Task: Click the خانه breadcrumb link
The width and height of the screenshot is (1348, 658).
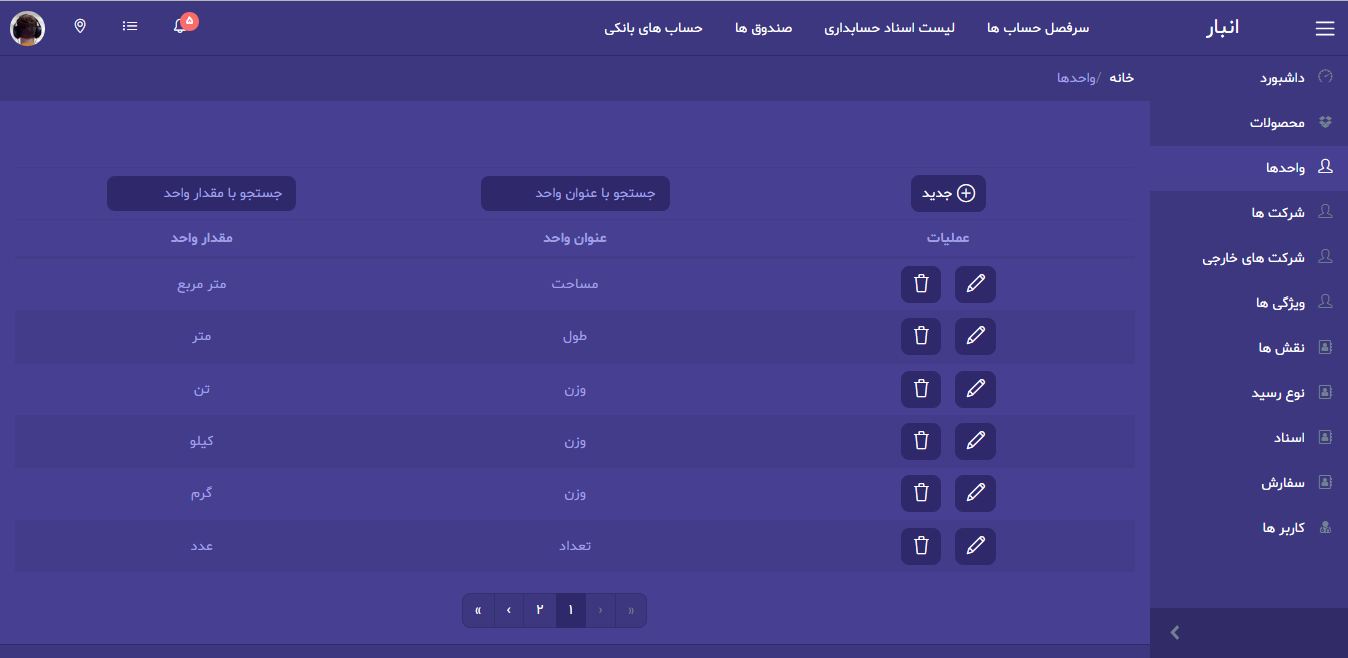Action: coord(1122,77)
